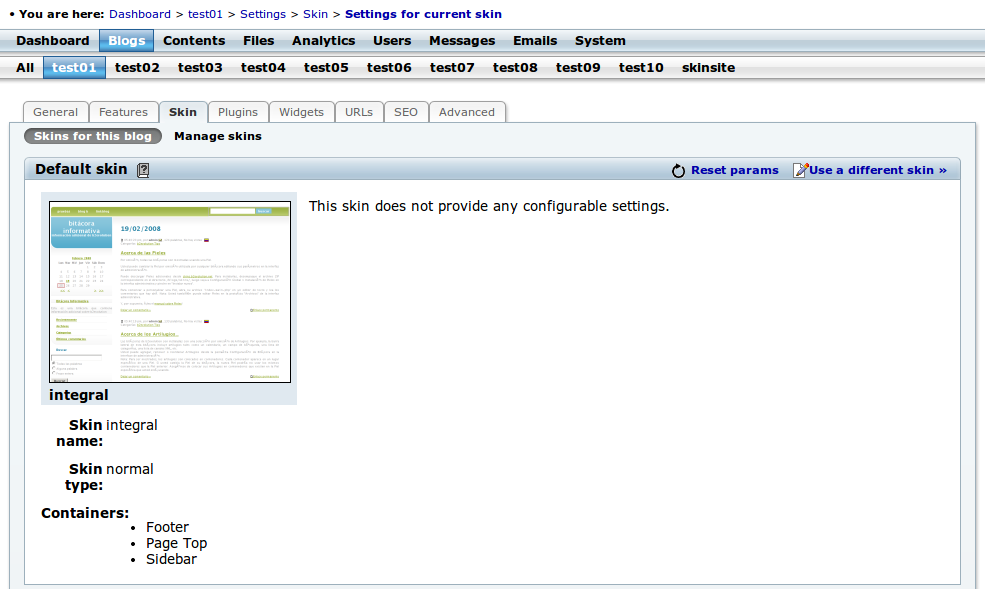Image resolution: width=985 pixels, height=589 pixels.
Task: Go to Contents menu
Action: (194, 41)
